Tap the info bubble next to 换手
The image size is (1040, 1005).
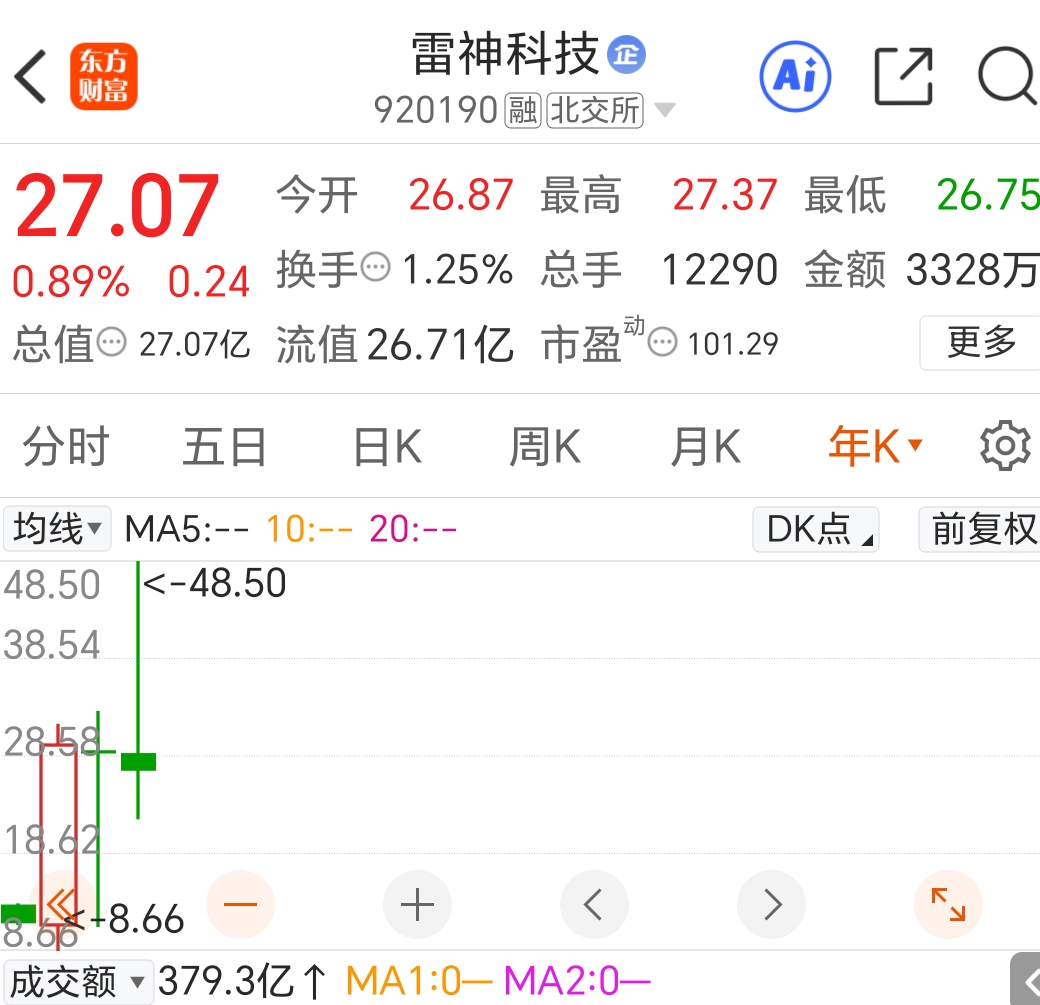(376, 268)
